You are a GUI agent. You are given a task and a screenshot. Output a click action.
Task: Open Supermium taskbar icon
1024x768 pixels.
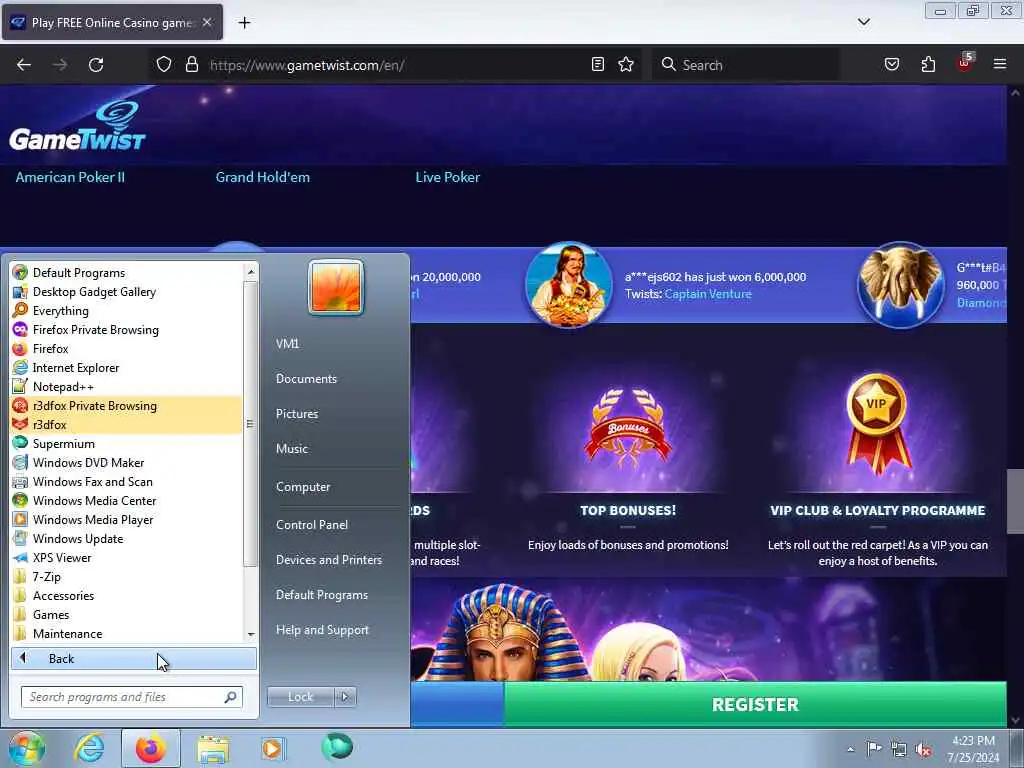(x=337, y=746)
